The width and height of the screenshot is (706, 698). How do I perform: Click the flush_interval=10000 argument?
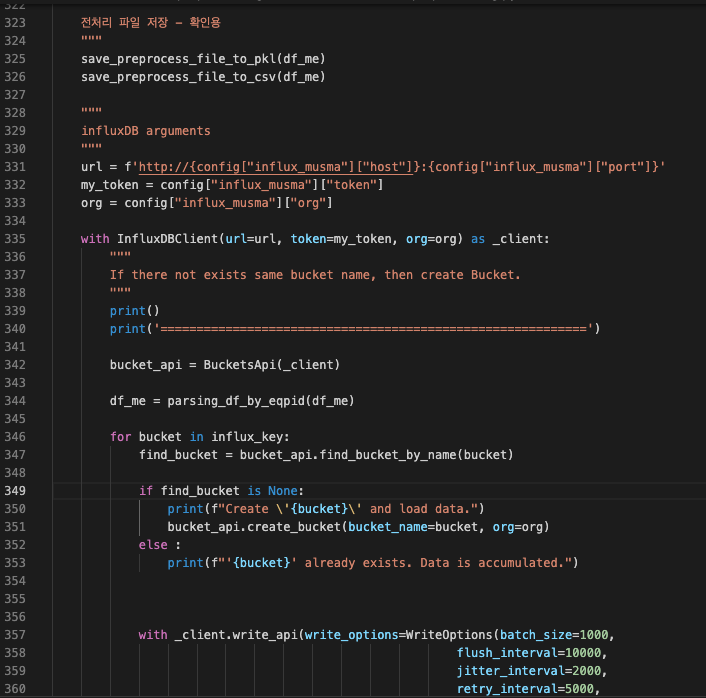click(x=529, y=653)
